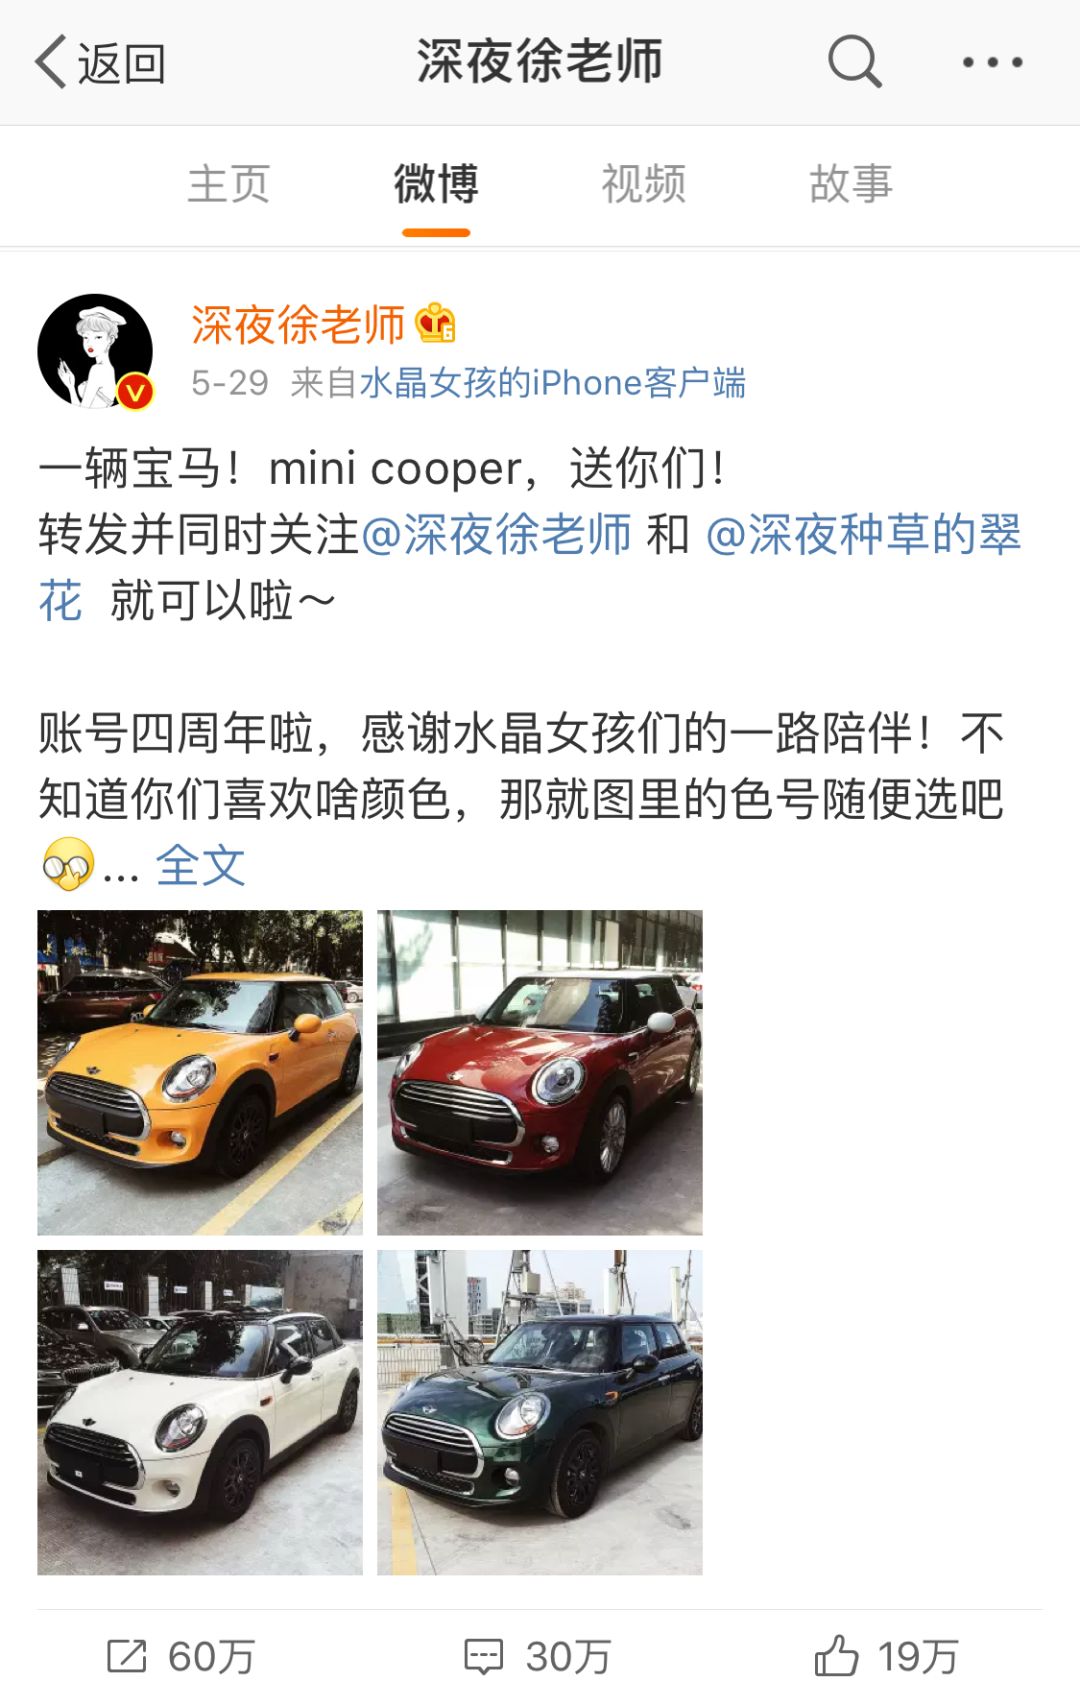The height and width of the screenshot is (1705, 1080).
Task: Switch to the 主页 tab
Action: pyautogui.click(x=229, y=184)
